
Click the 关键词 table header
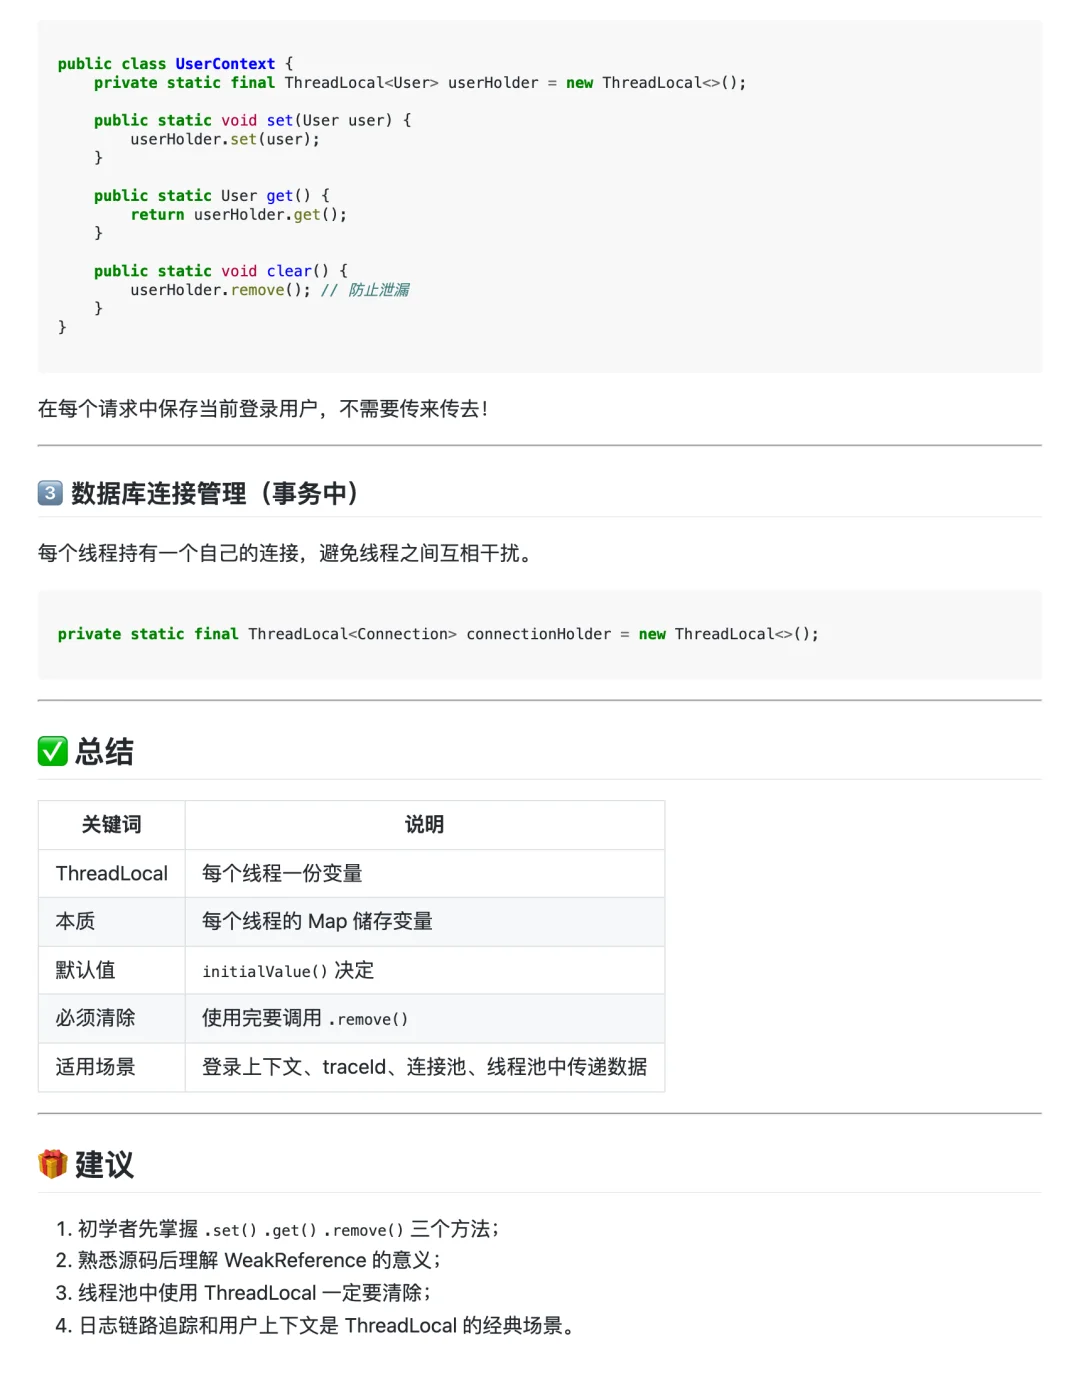pos(111,824)
